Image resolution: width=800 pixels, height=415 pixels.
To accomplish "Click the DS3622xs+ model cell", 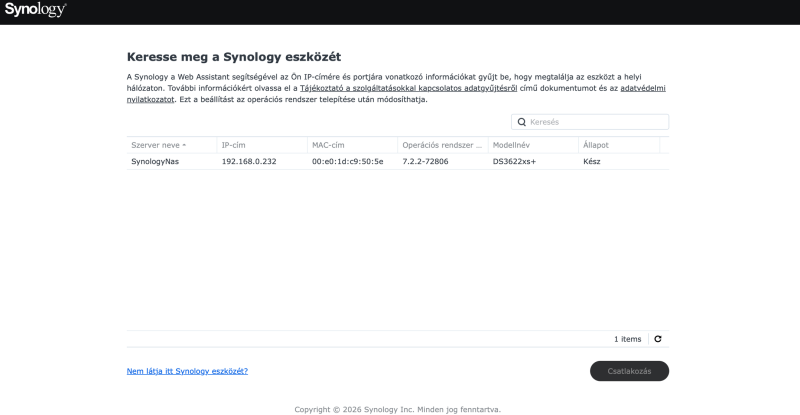I will 515,161.
